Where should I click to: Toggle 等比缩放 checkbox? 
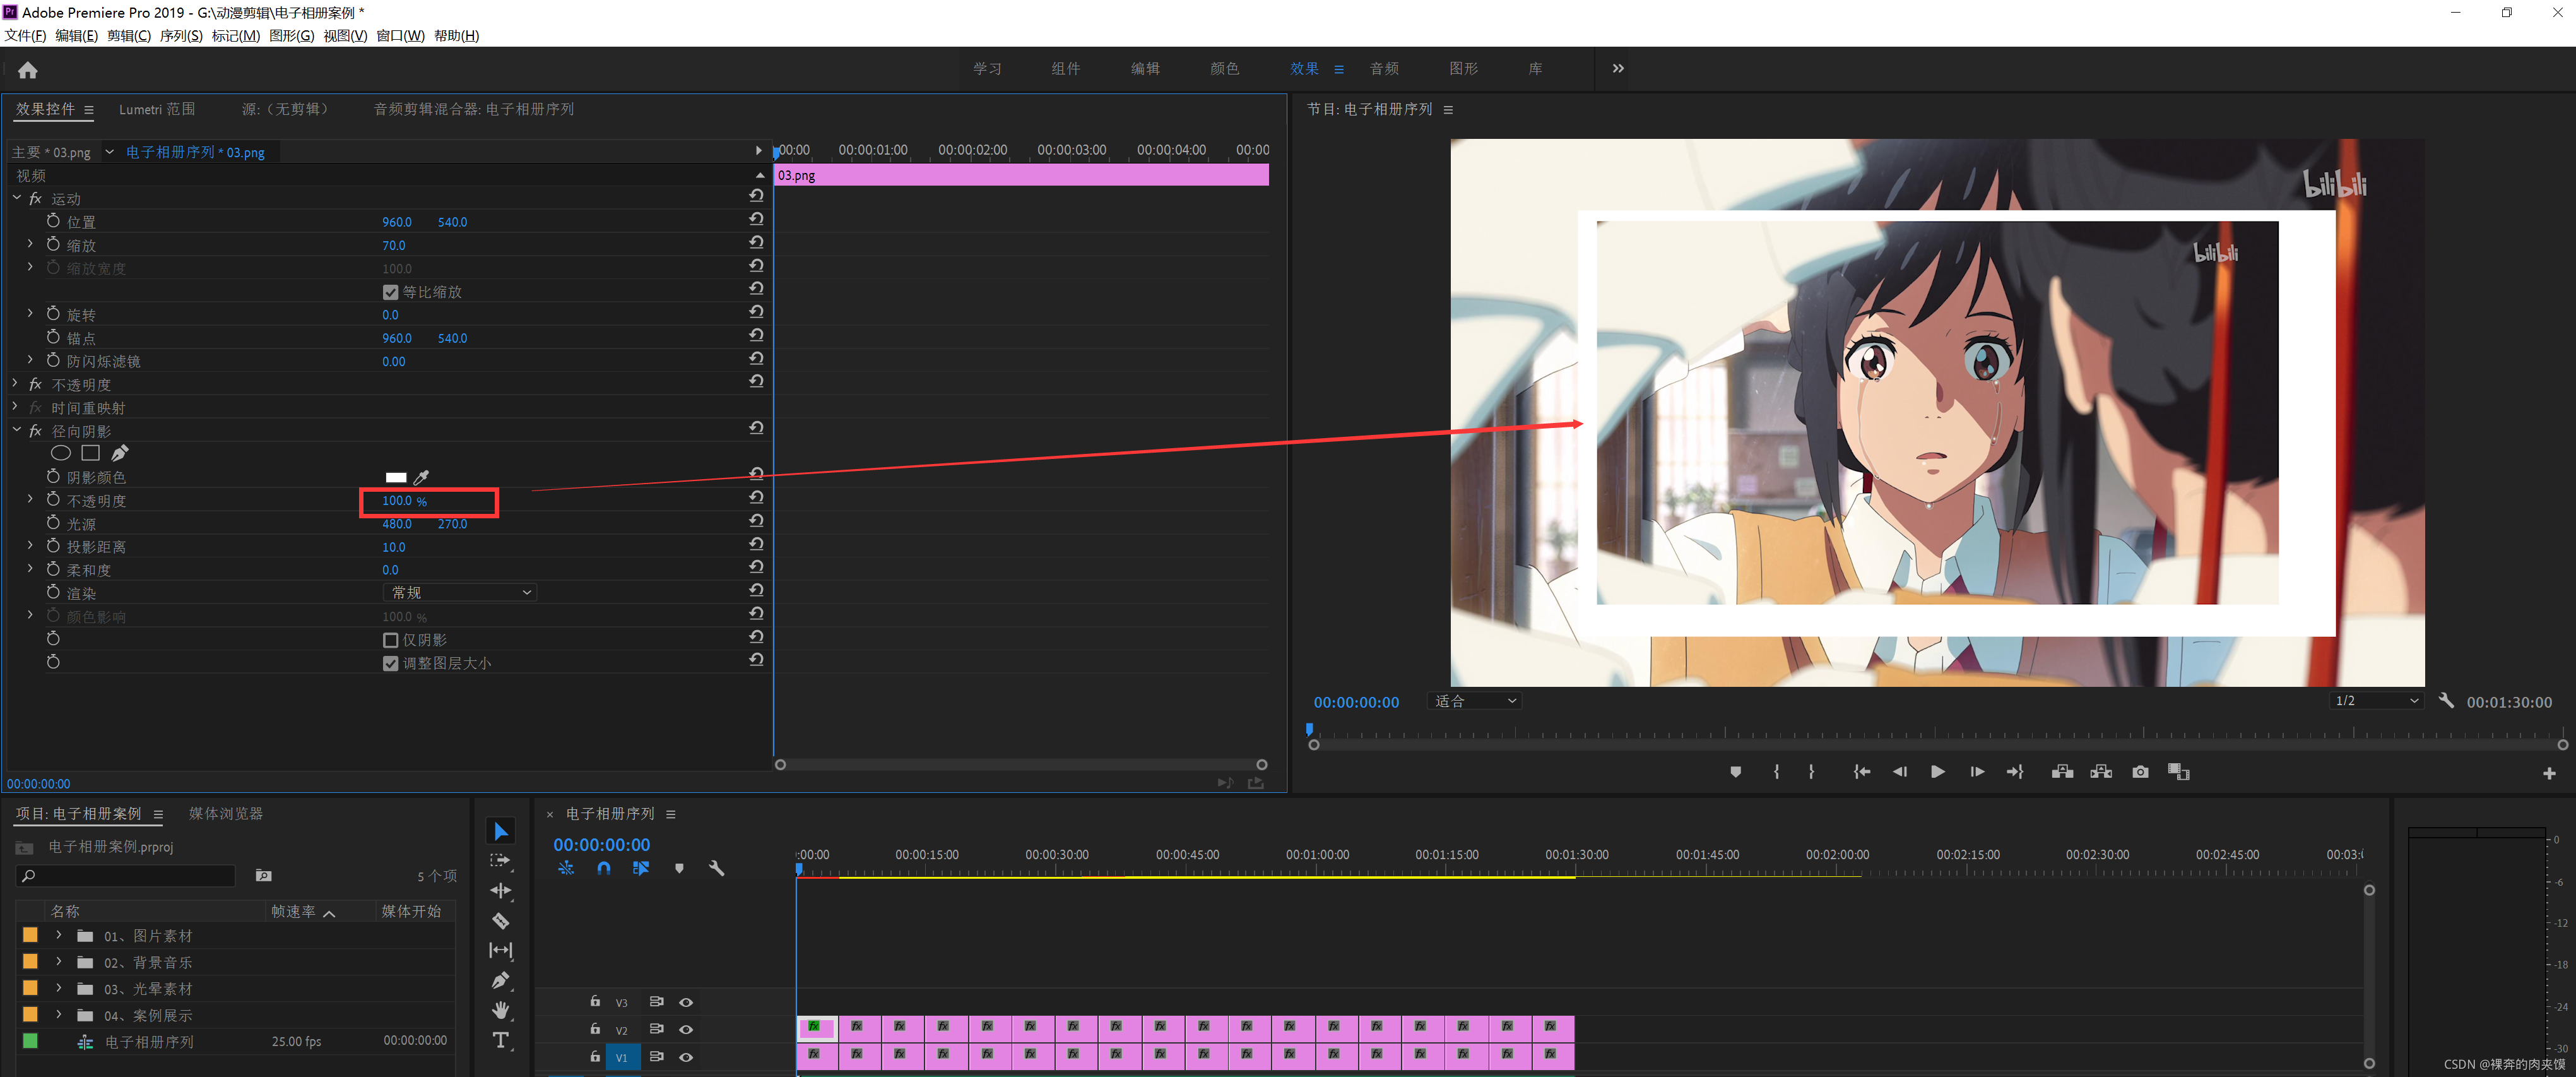pos(391,292)
